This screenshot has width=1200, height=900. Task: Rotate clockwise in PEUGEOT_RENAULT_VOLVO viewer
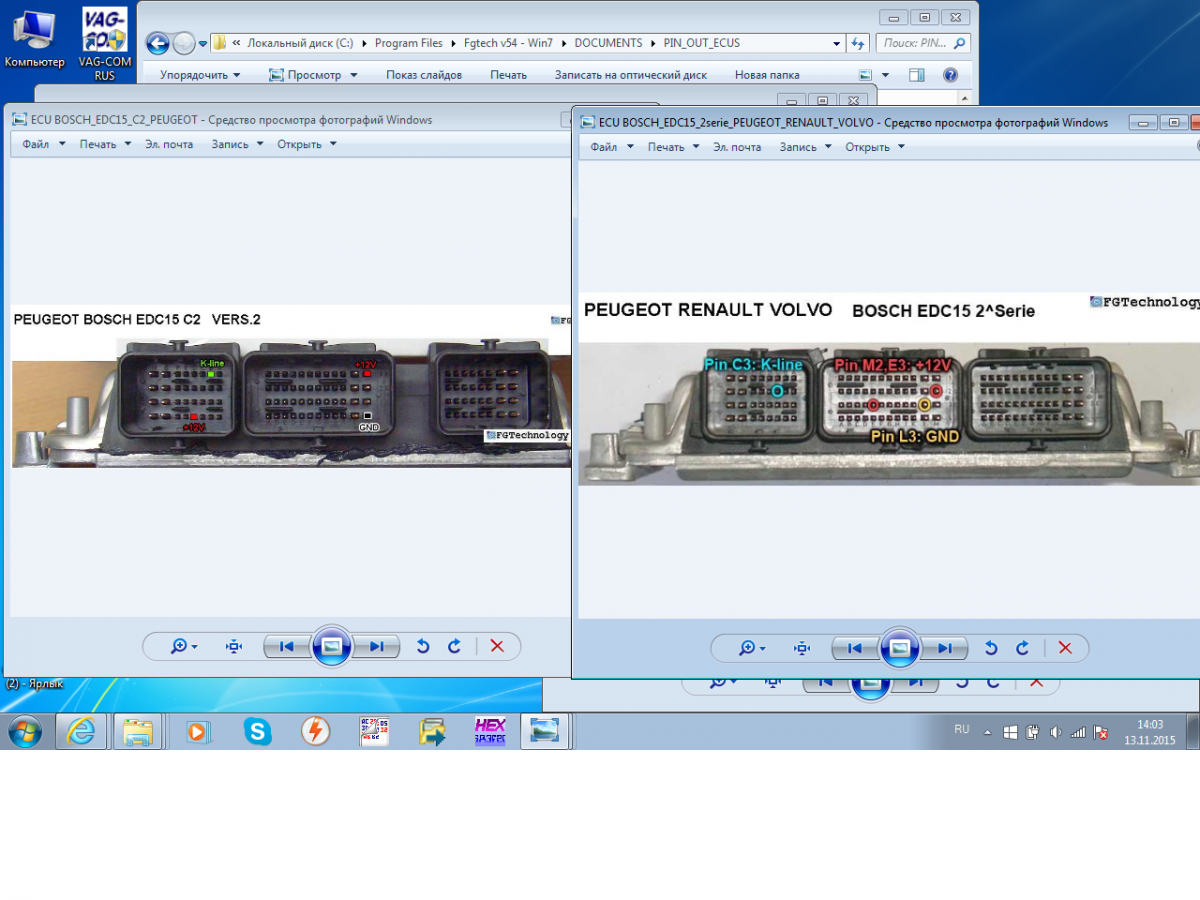(1023, 648)
